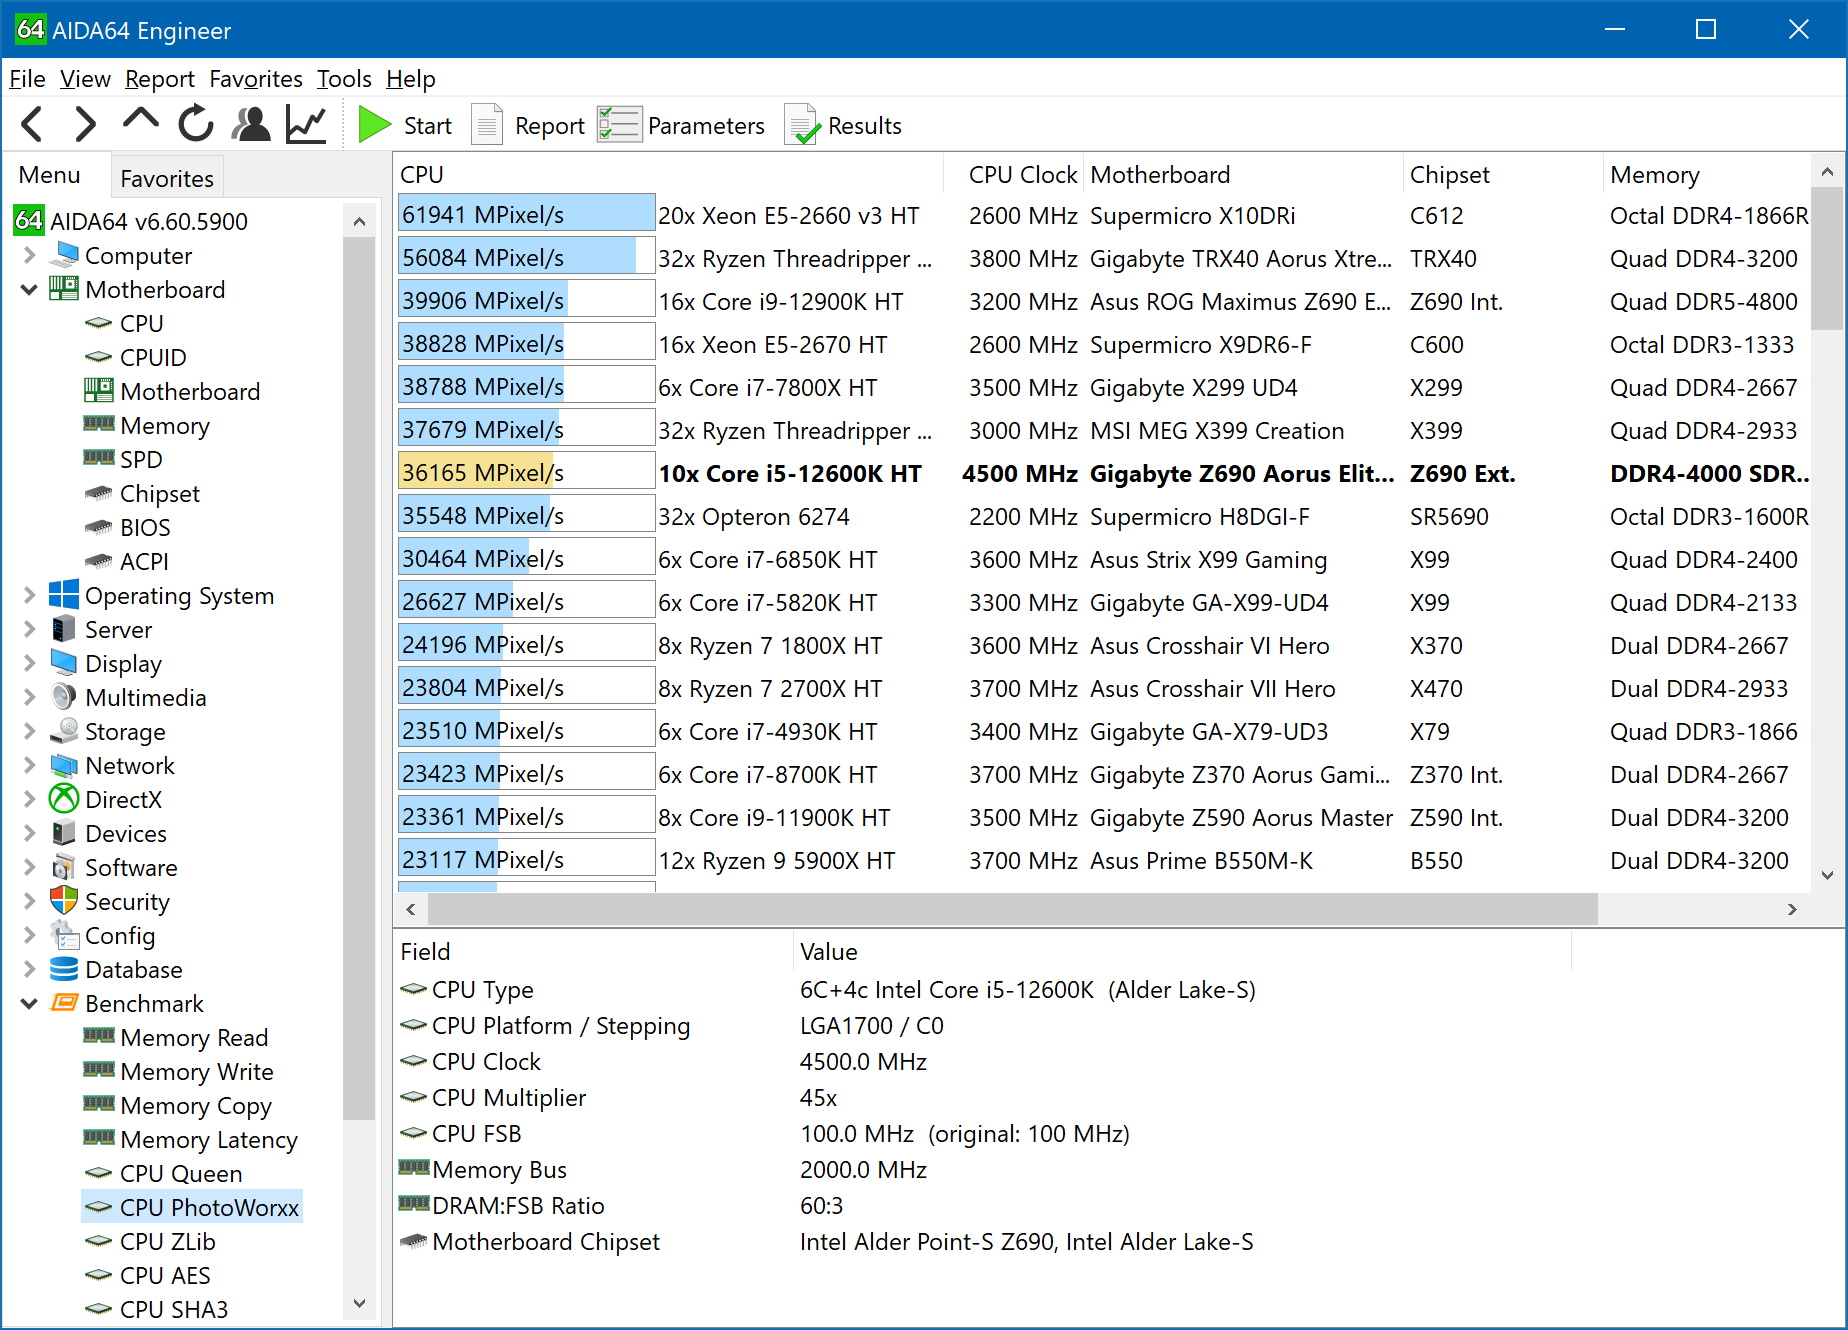Switch to the Favorites tab

click(x=166, y=179)
